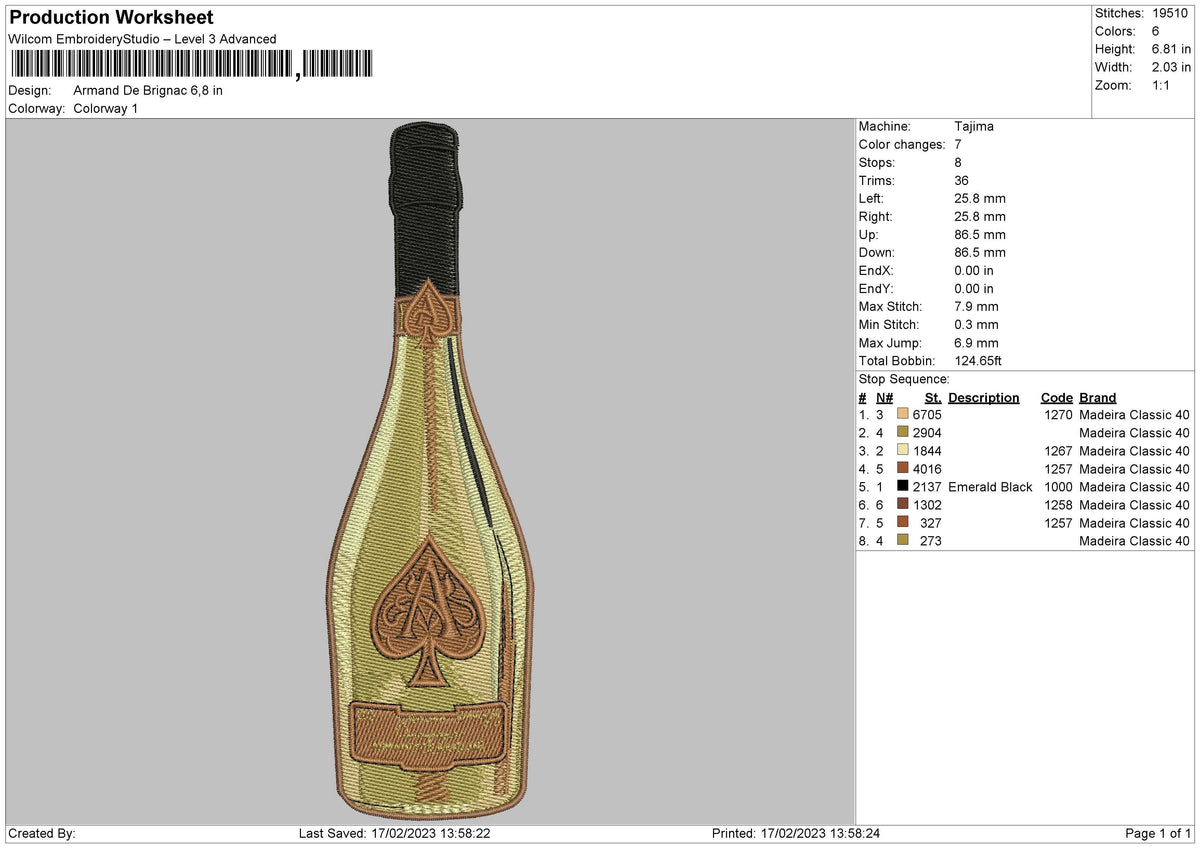The image size is (1200, 848).
Task: Select the Color changes value '7'
Action: point(959,145)
